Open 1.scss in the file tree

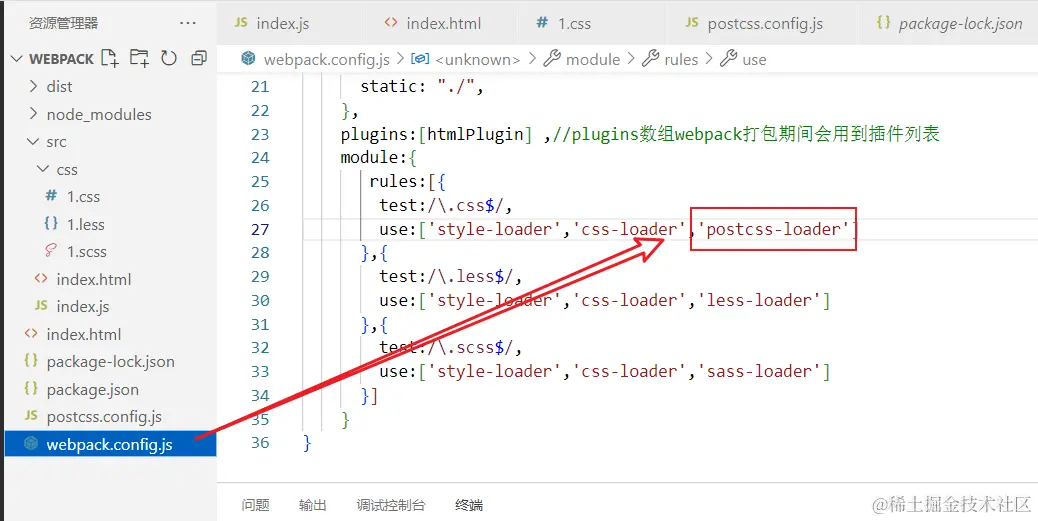[x=87, y=252]
